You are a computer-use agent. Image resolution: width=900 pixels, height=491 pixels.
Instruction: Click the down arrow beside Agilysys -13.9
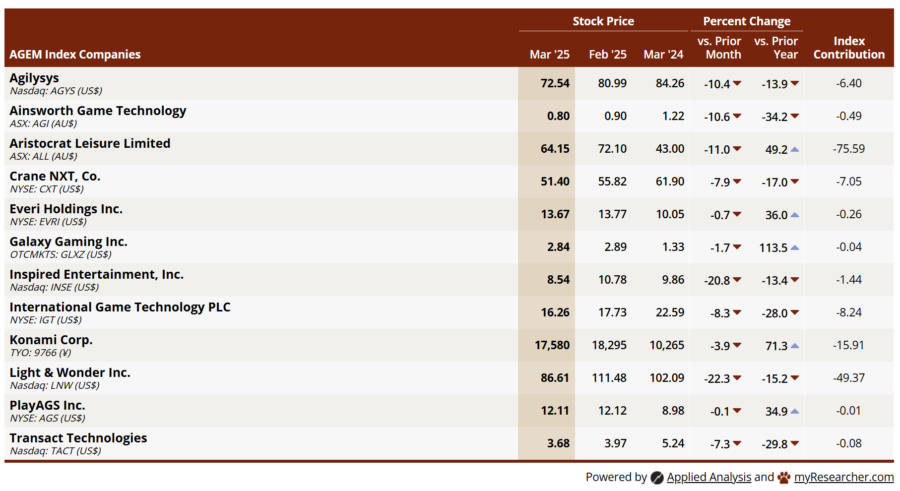(794, 84)
